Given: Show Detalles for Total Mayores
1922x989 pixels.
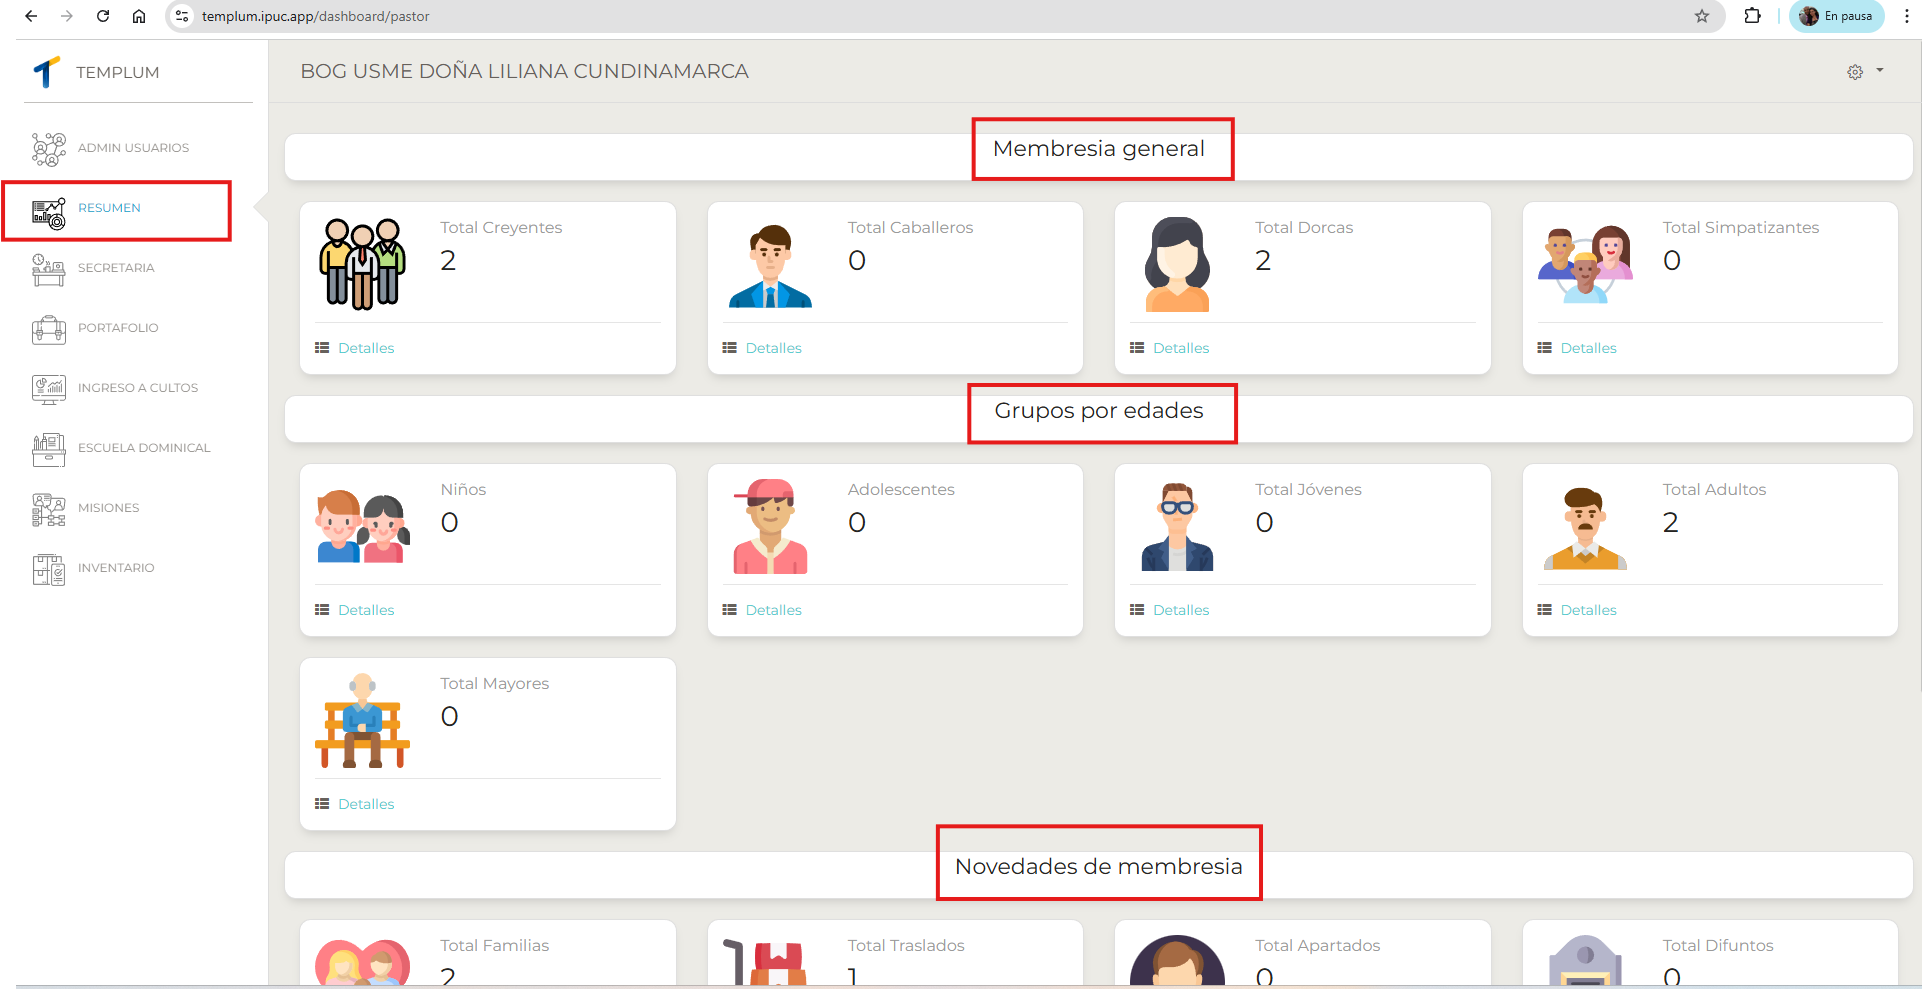Looking at the screenshot, I should tap(365, 804).
